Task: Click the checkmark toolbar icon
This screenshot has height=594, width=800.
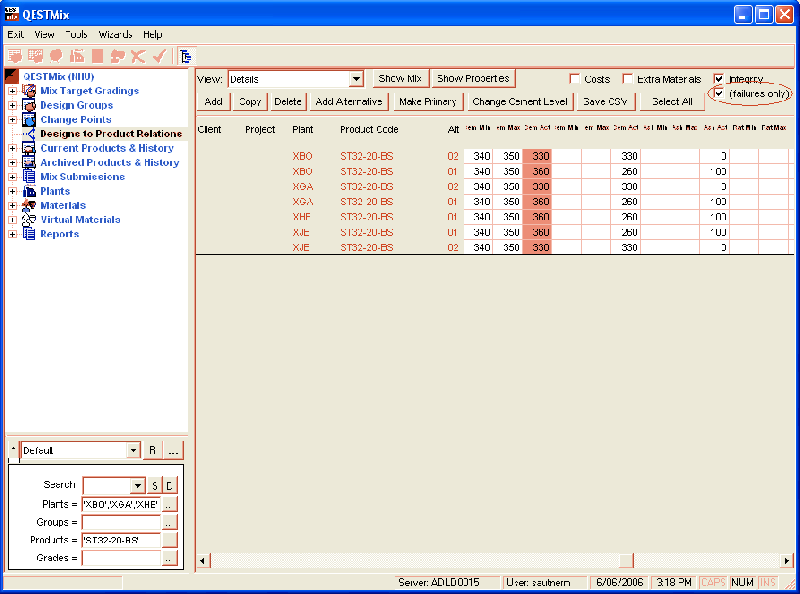Action: (158, 55)
